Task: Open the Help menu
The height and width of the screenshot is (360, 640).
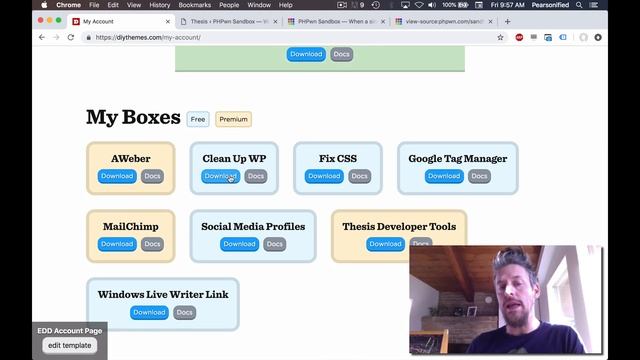Action: click(x=285, y=5)
